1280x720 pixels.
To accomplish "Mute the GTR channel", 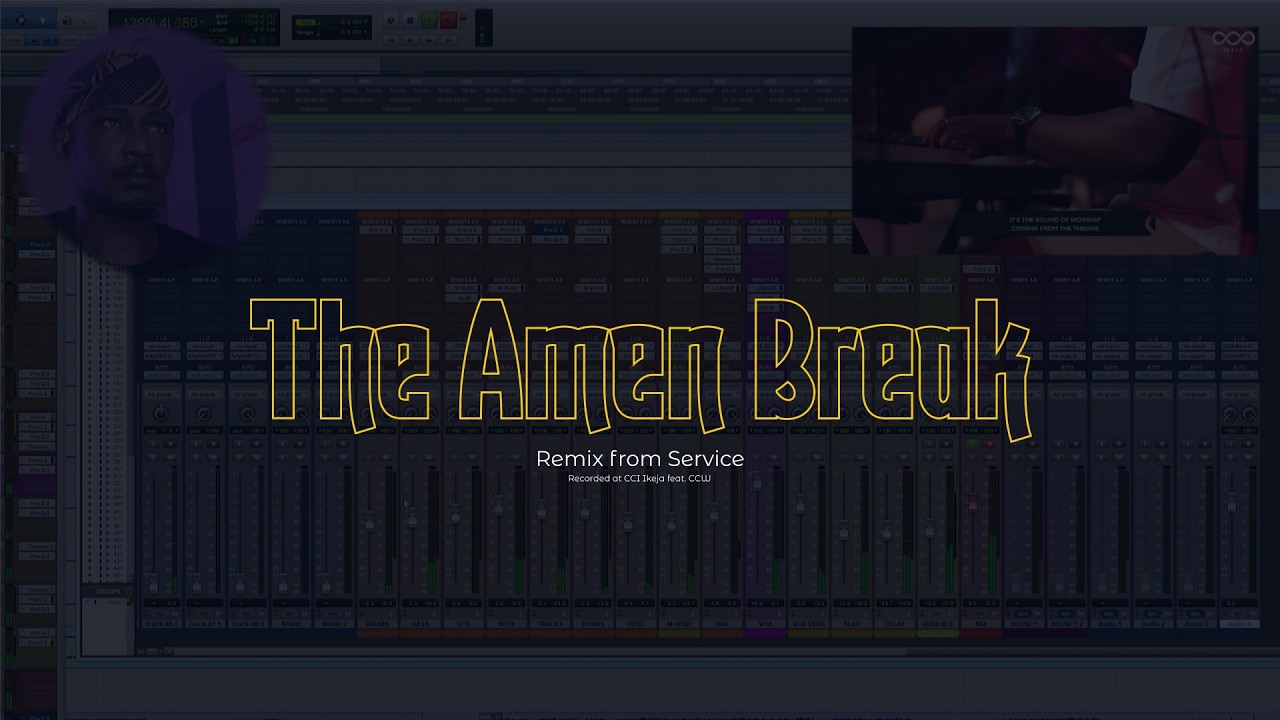I will [x=471, y=457].
